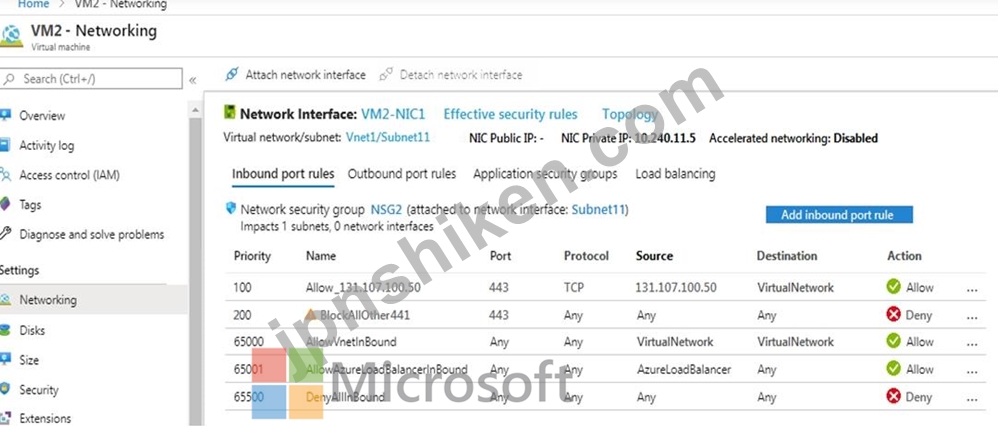Open Access control (IAM) menu item
Screen dimensions: 998x426
click(69, 175)
